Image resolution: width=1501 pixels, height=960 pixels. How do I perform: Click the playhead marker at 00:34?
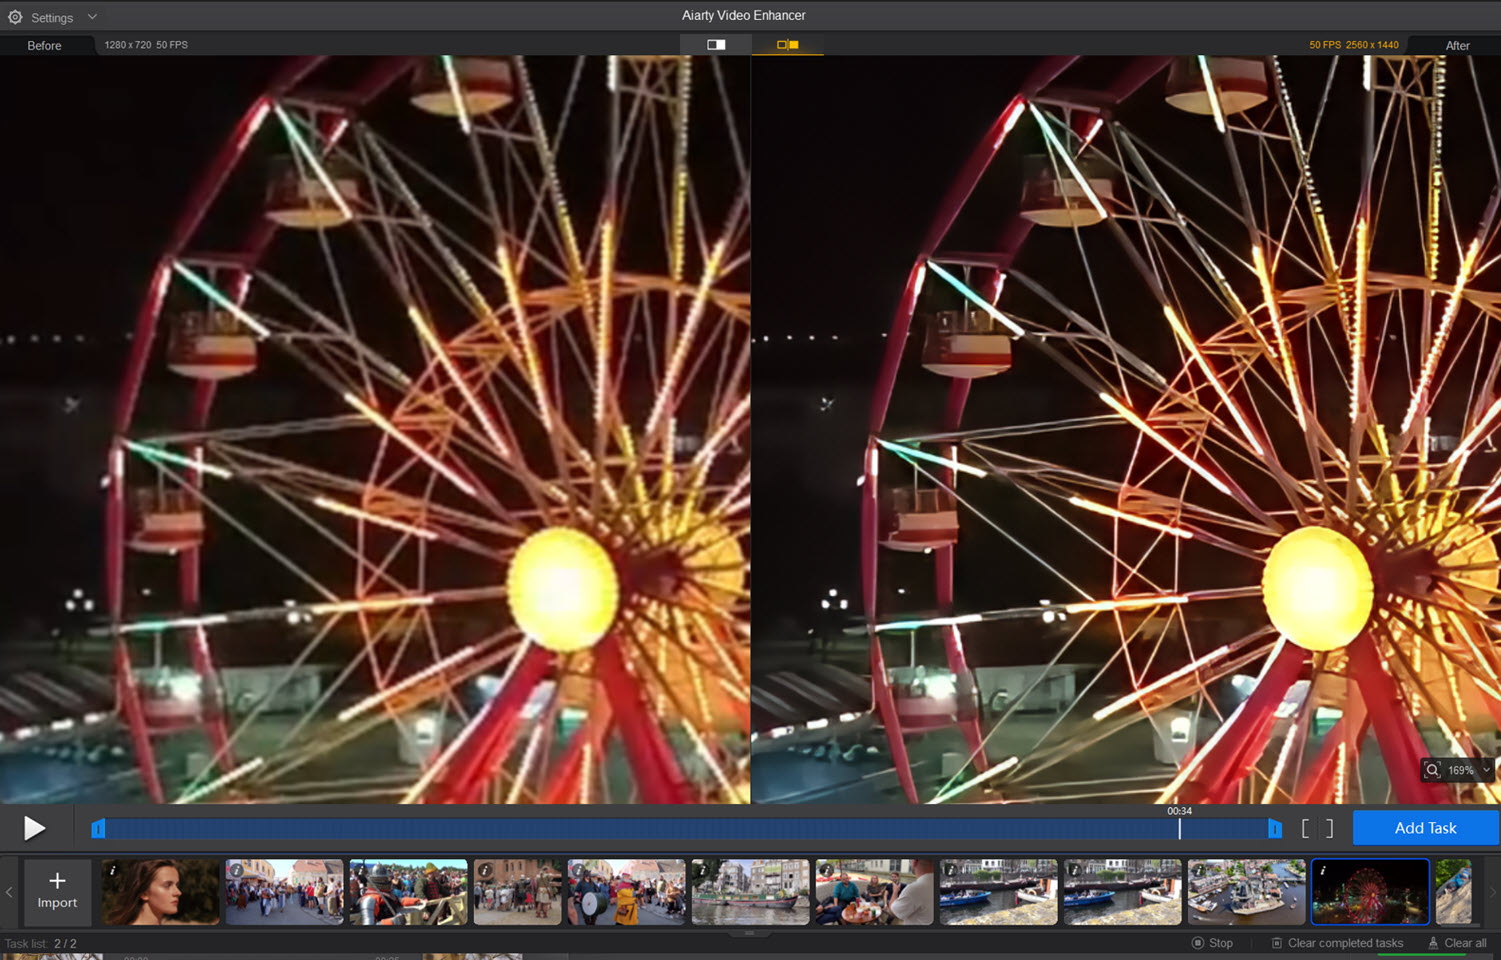(1180, 828)
